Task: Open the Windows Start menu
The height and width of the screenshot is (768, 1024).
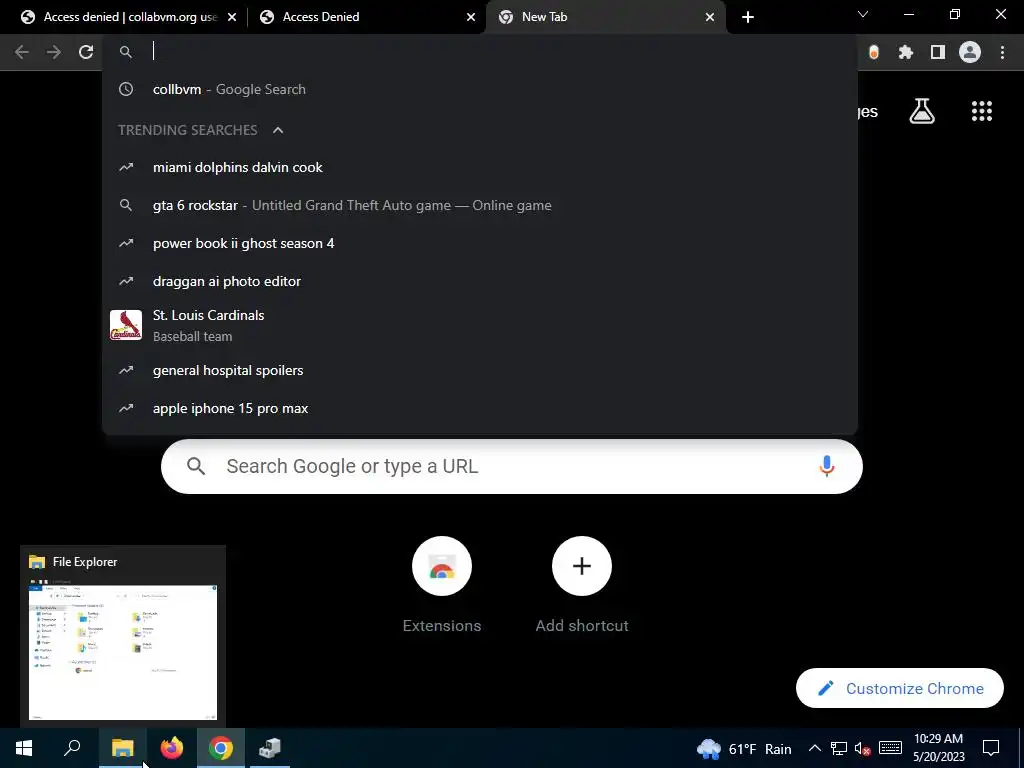Action: 24,748
